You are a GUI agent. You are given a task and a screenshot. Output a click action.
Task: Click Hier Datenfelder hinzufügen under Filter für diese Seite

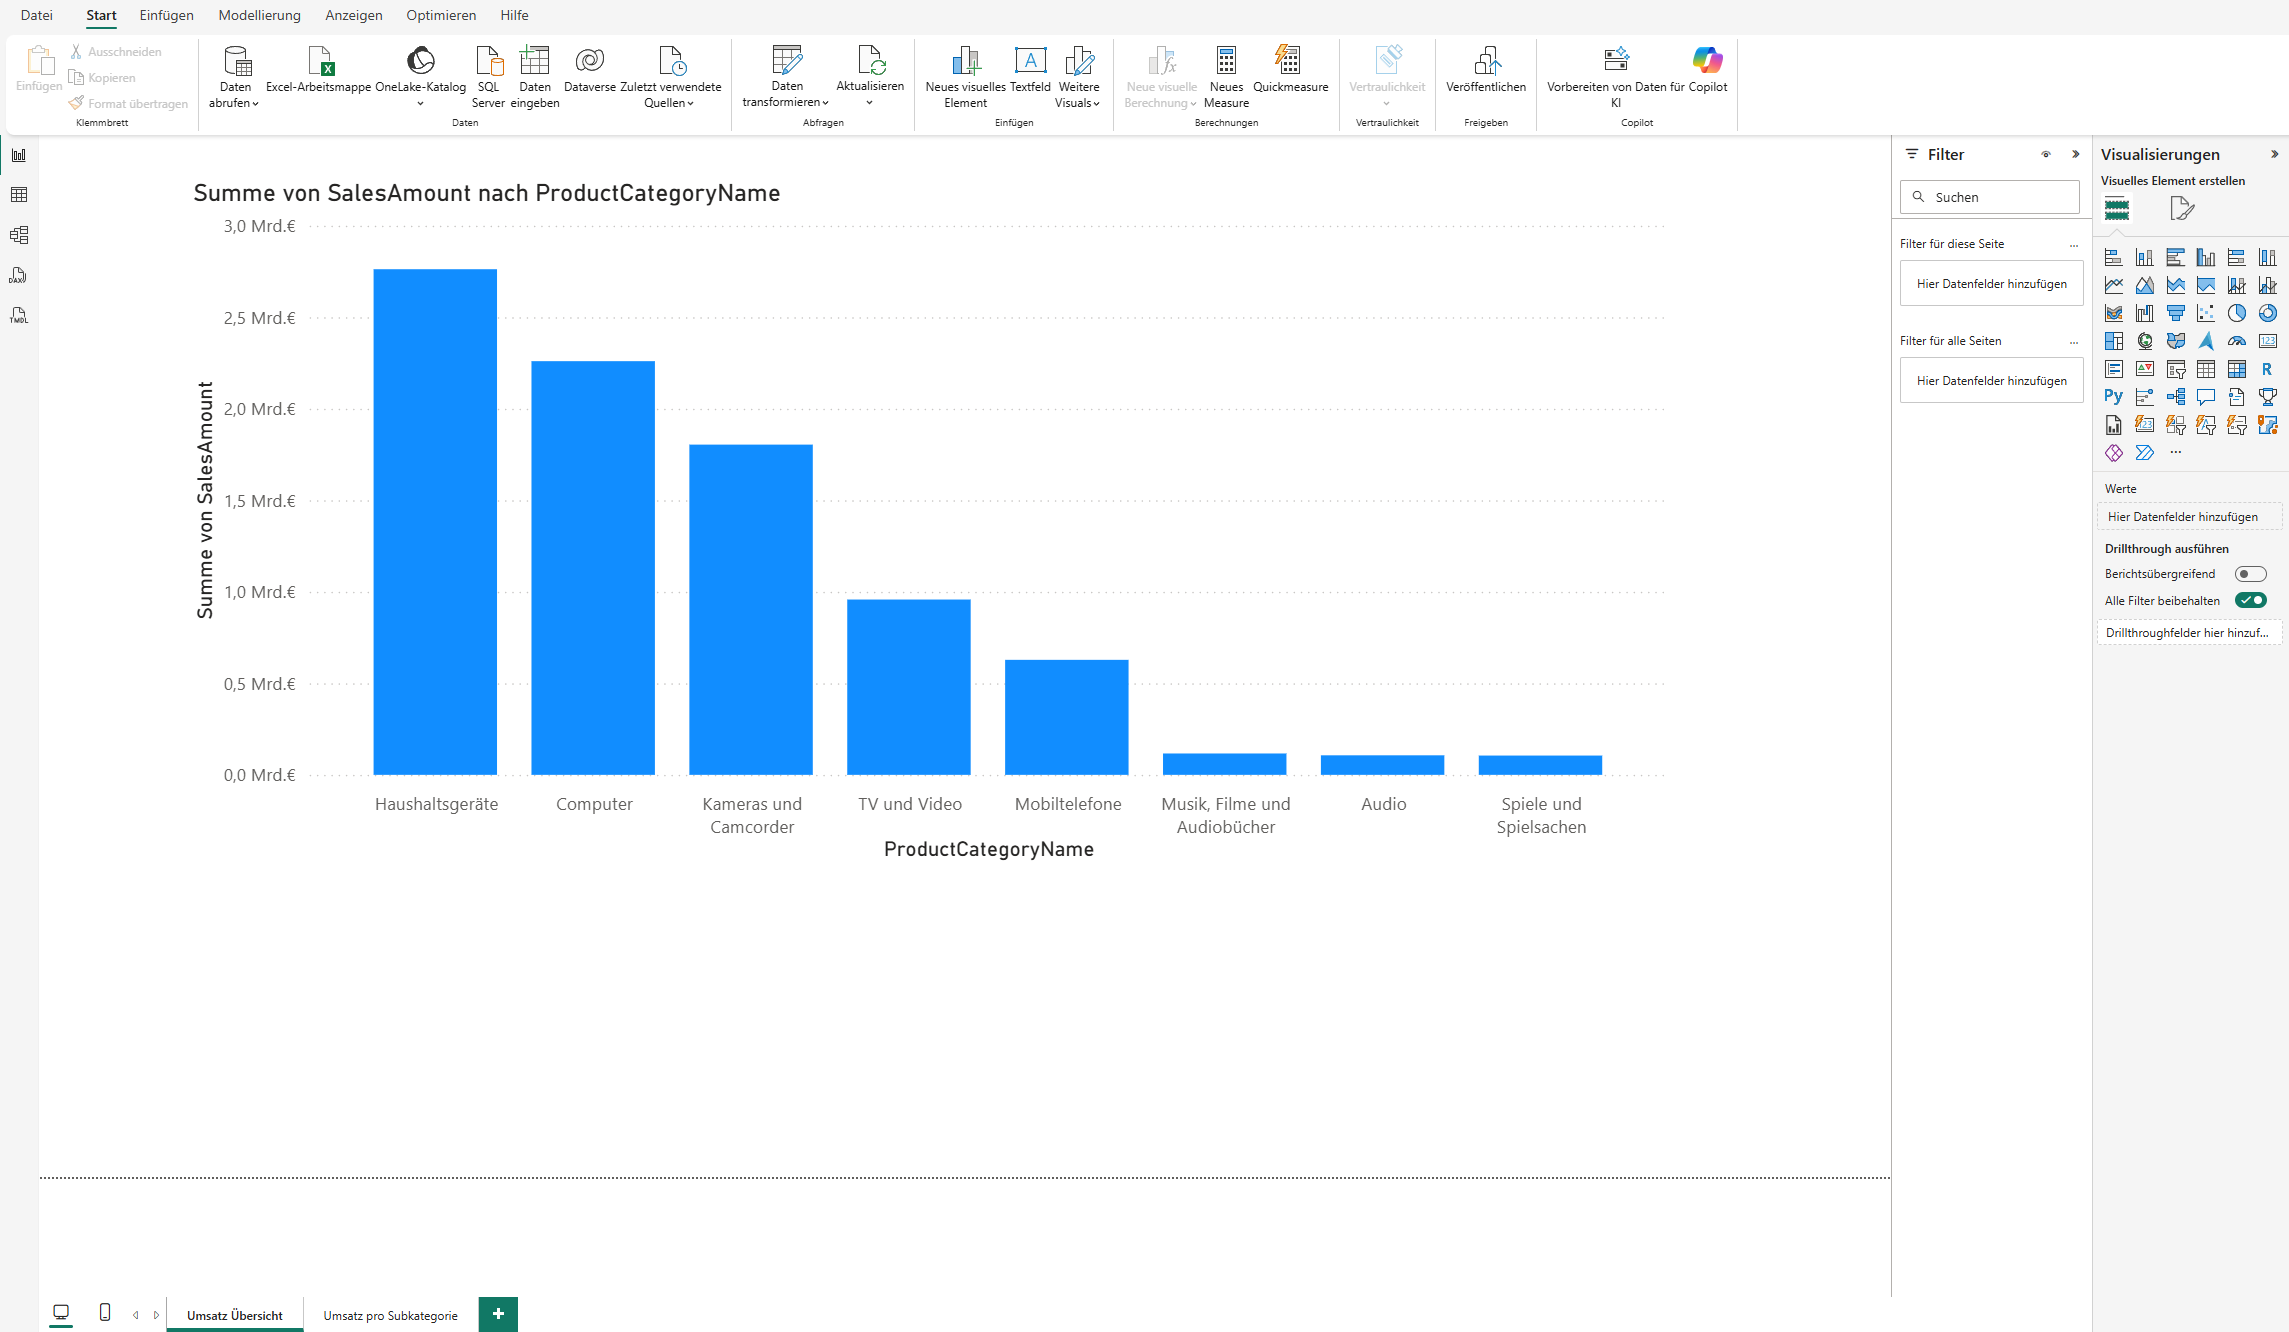click(1990, 283)
